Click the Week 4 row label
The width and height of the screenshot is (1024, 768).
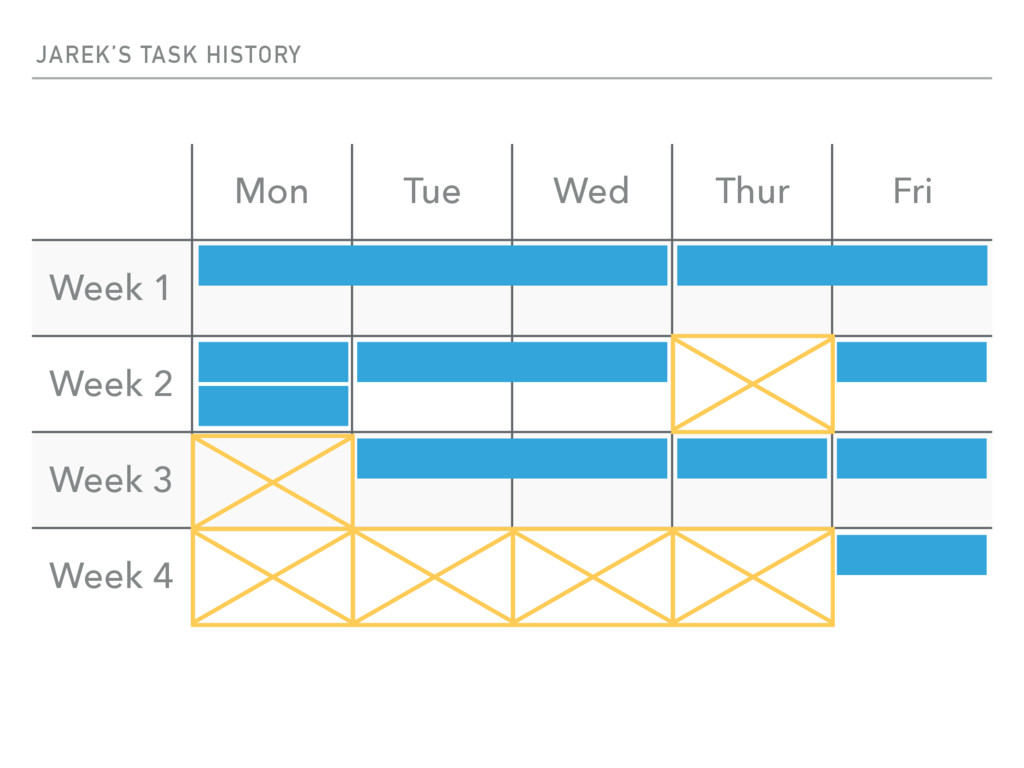111,576
